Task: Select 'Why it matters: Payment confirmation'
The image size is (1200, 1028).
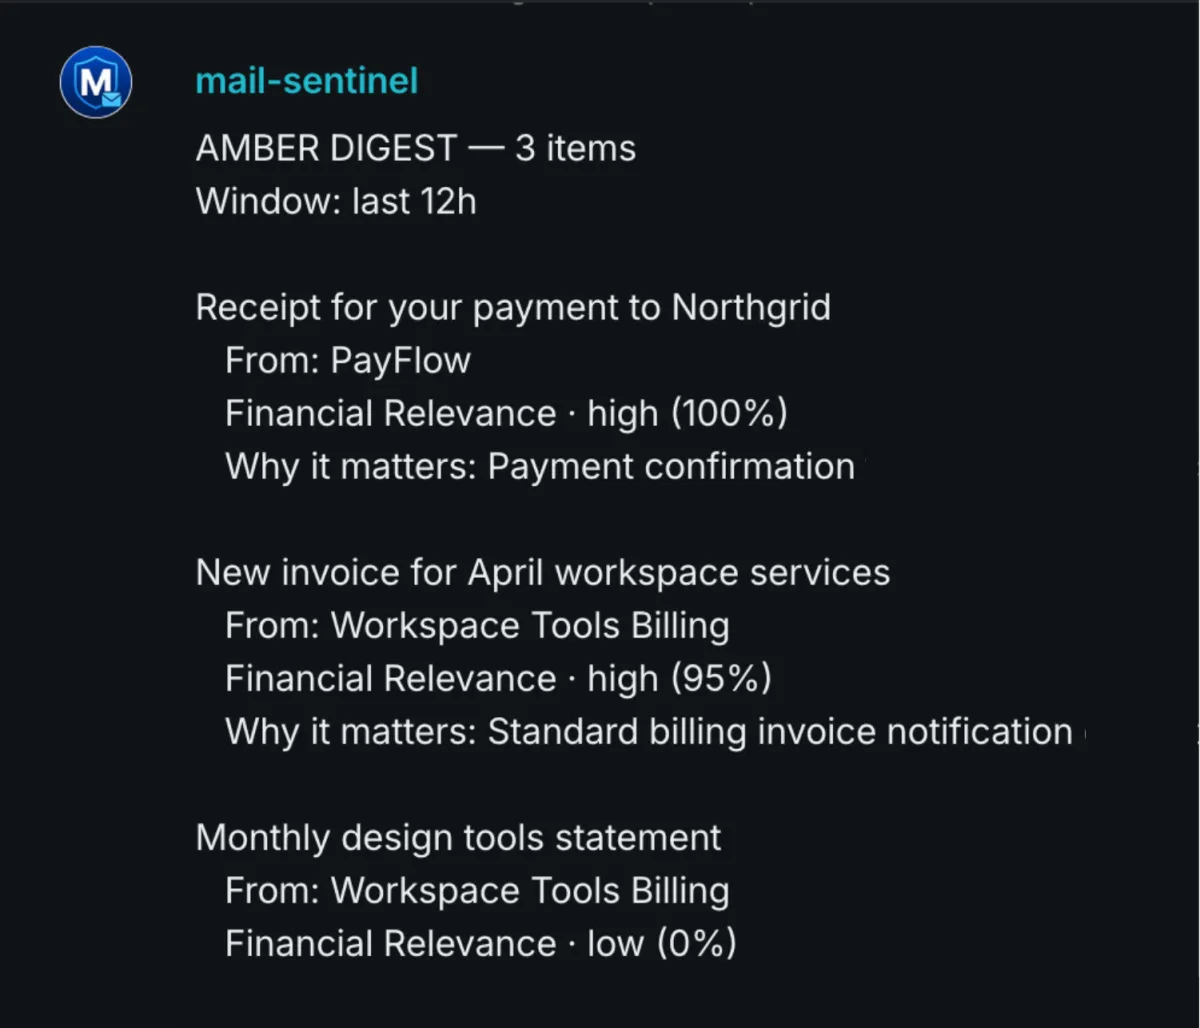Action: (540, 467)
